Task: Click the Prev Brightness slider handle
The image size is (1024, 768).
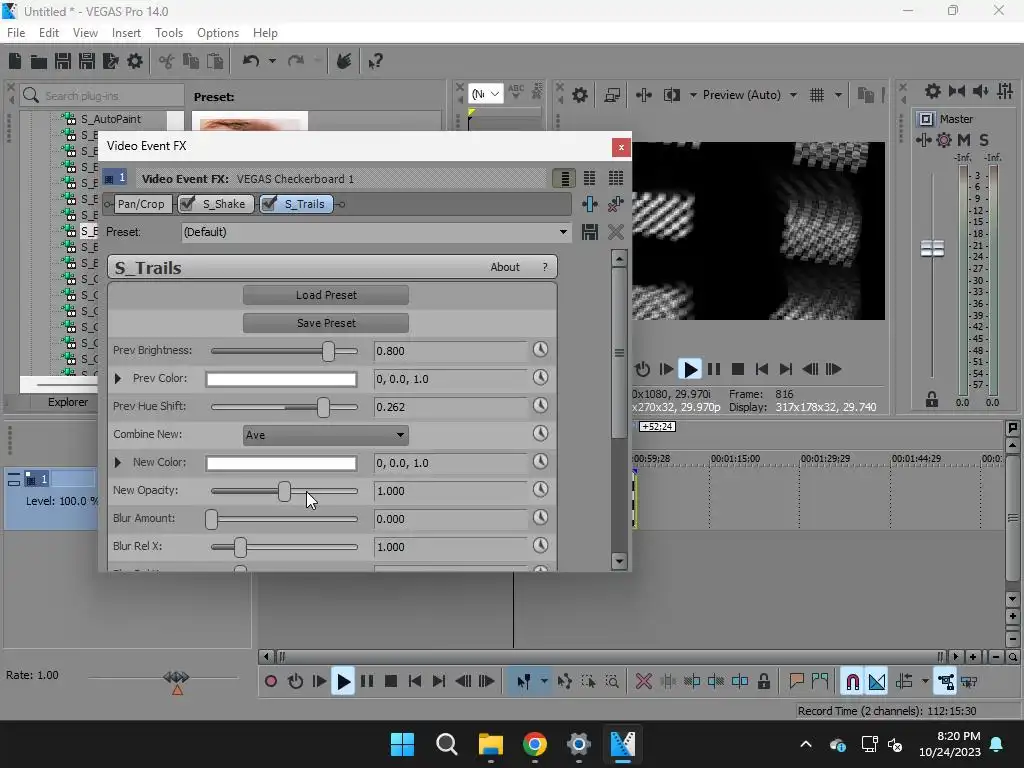Action: [328, 351]
